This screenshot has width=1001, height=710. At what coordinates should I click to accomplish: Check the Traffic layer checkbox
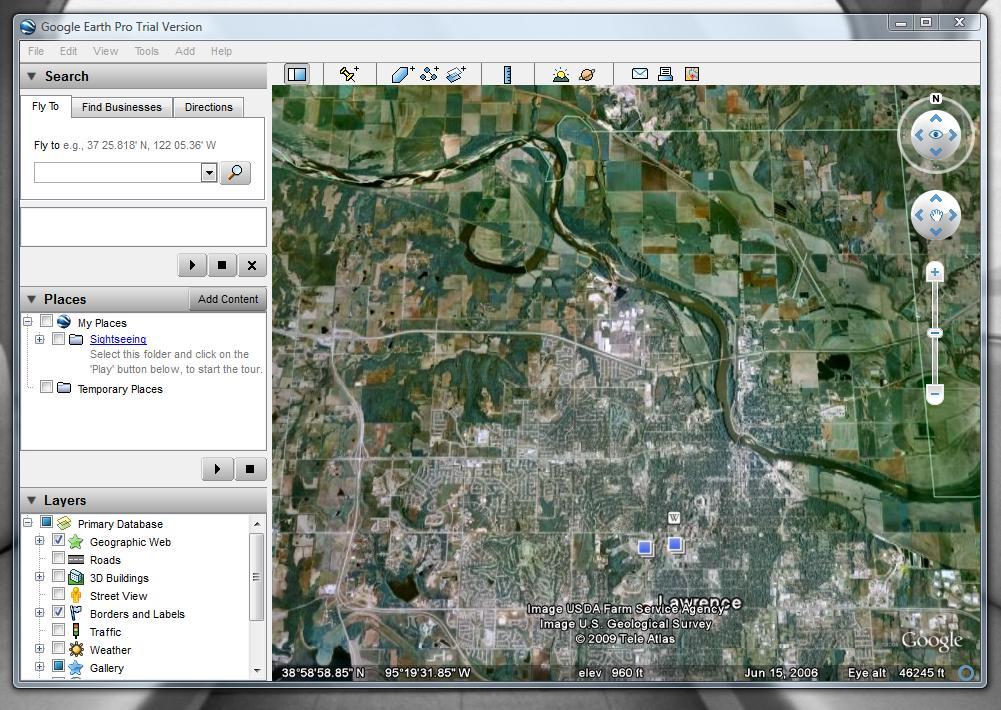coord(58,631)
